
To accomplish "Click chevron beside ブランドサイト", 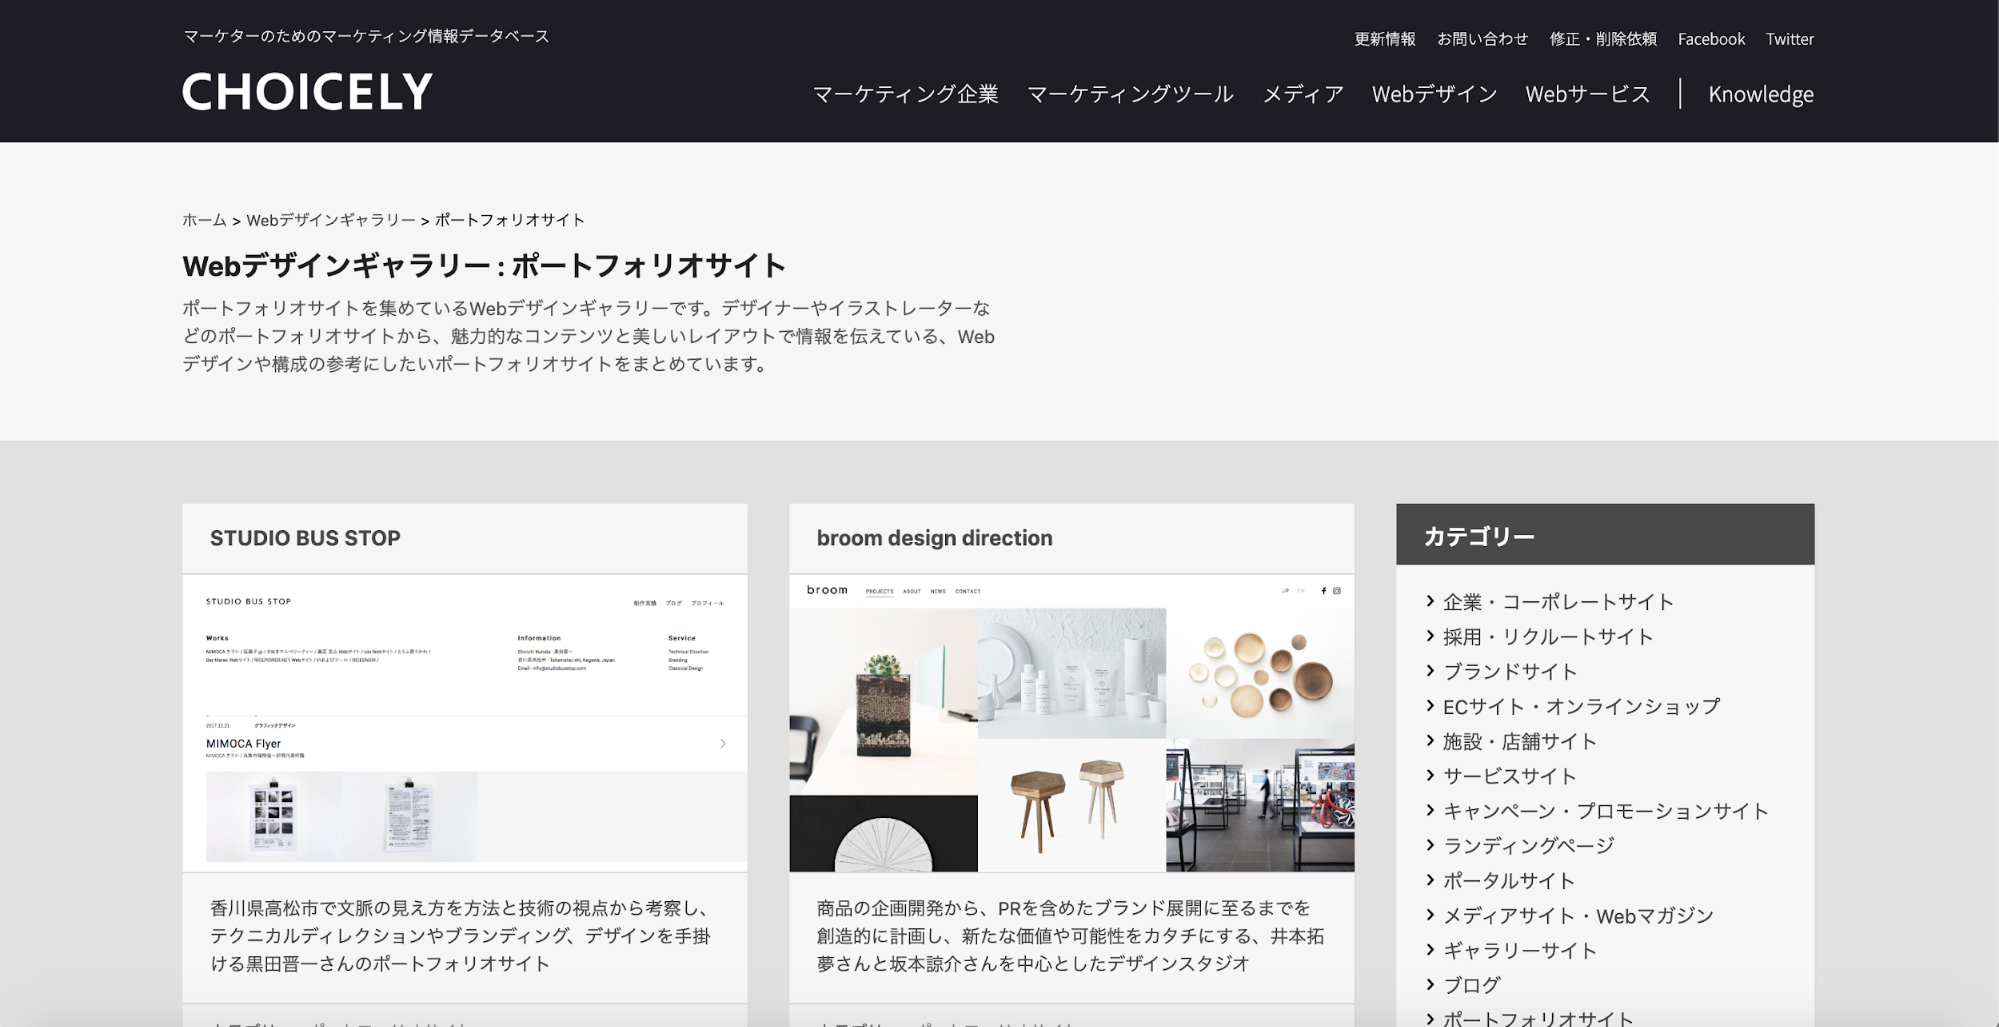I will point(1430,671).
